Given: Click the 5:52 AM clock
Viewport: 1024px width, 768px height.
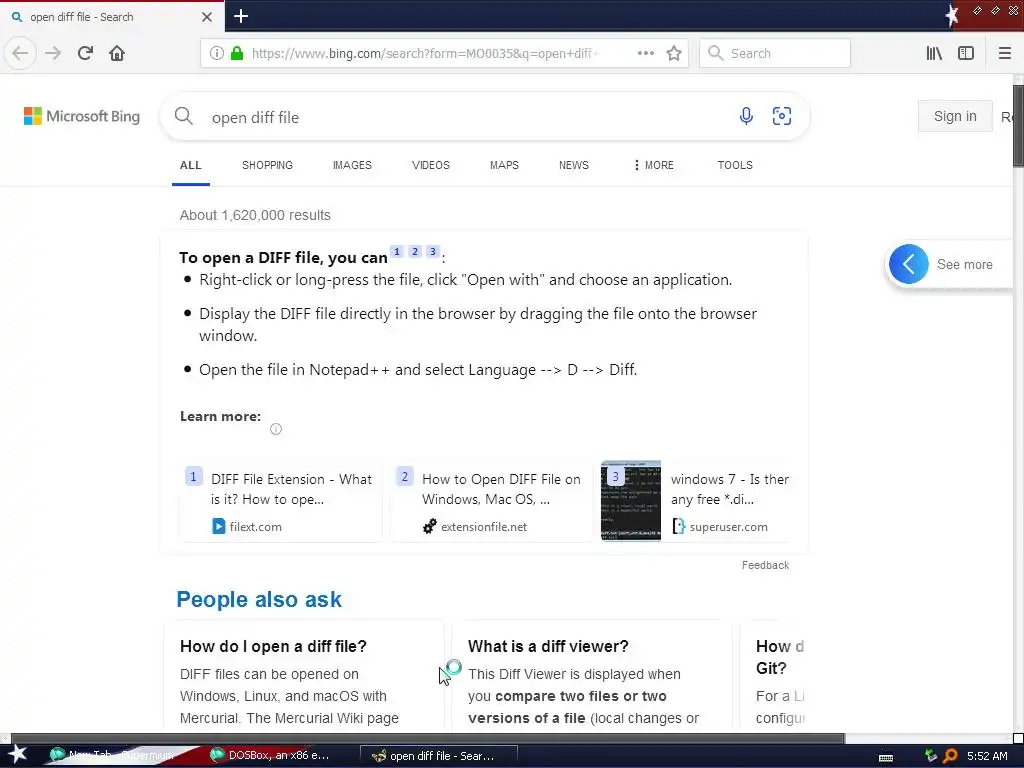Looking at the screenshot, I should [x=987, y=756].
